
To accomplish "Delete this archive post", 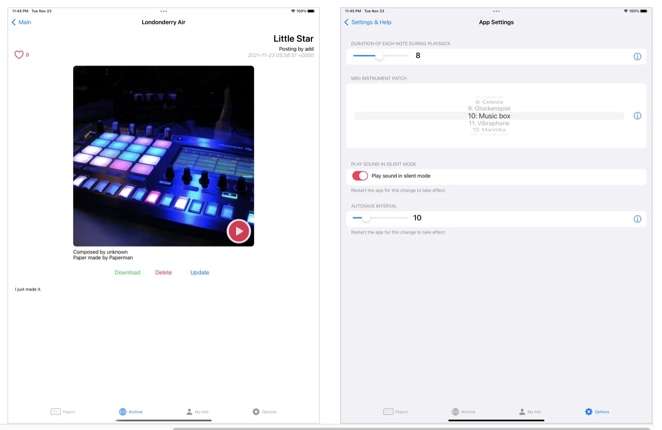I will point(163,272).
